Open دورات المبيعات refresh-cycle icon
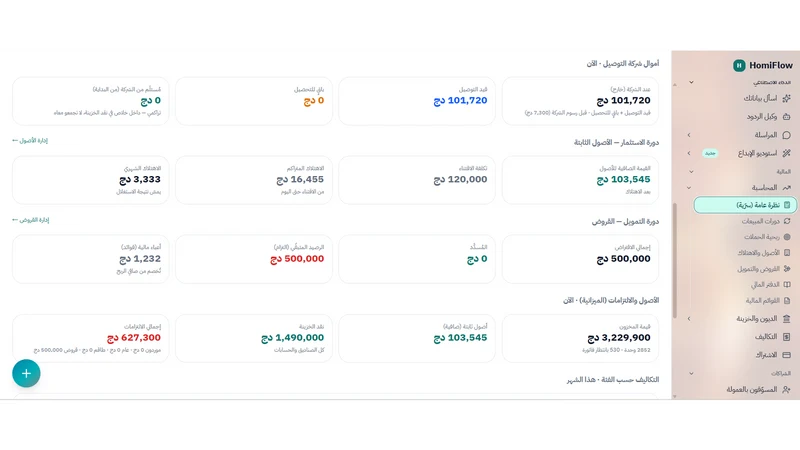The image size is (800, 450). pyautogui.click(x=787, y=221)
